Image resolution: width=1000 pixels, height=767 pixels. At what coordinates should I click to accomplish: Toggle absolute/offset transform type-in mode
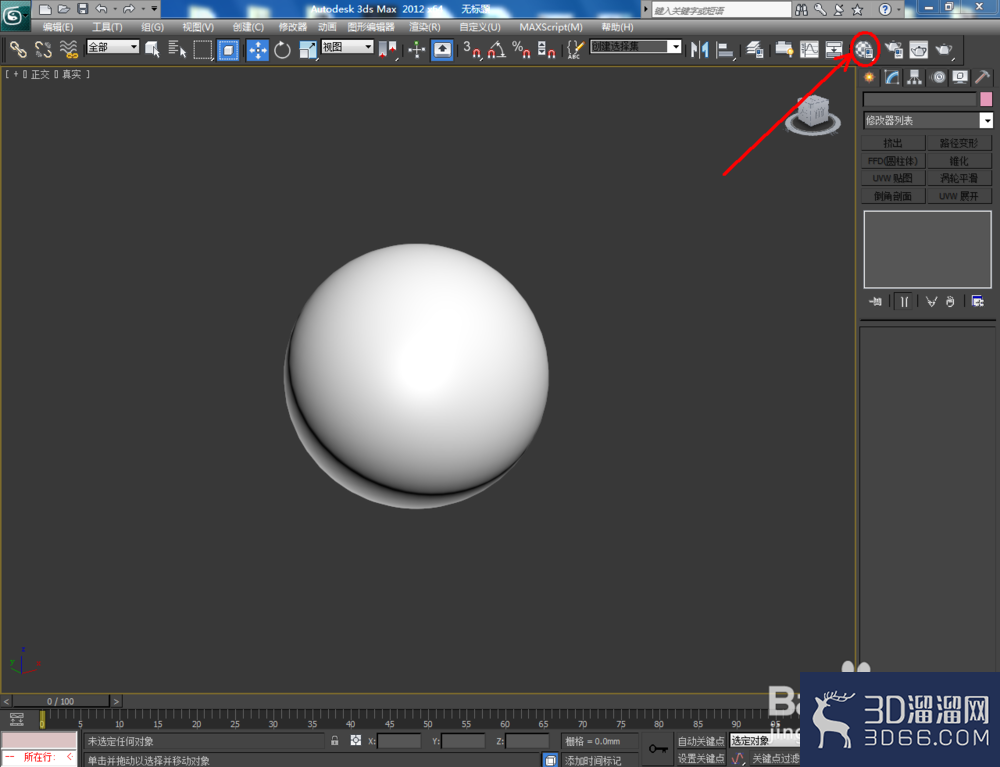[x=356, y=741]
